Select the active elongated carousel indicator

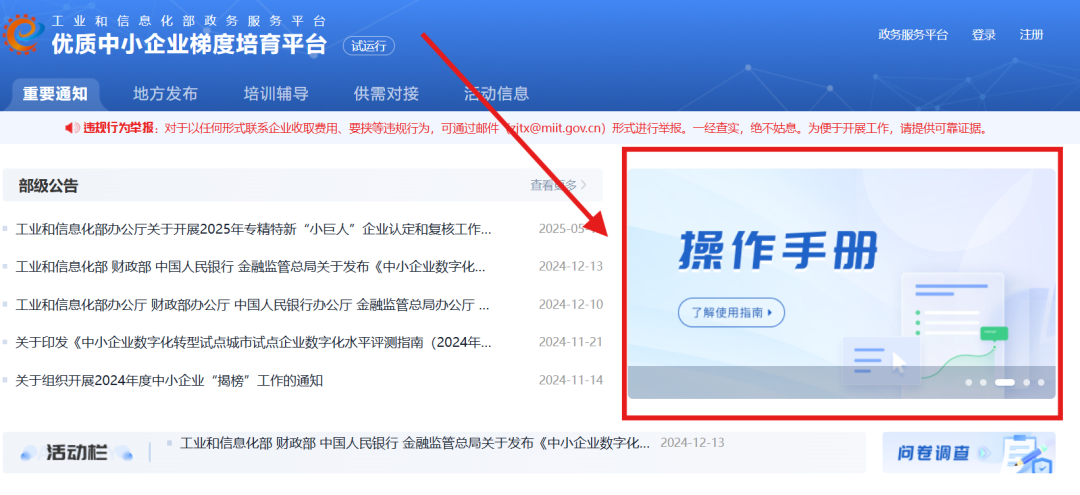tap(1005, 382)
